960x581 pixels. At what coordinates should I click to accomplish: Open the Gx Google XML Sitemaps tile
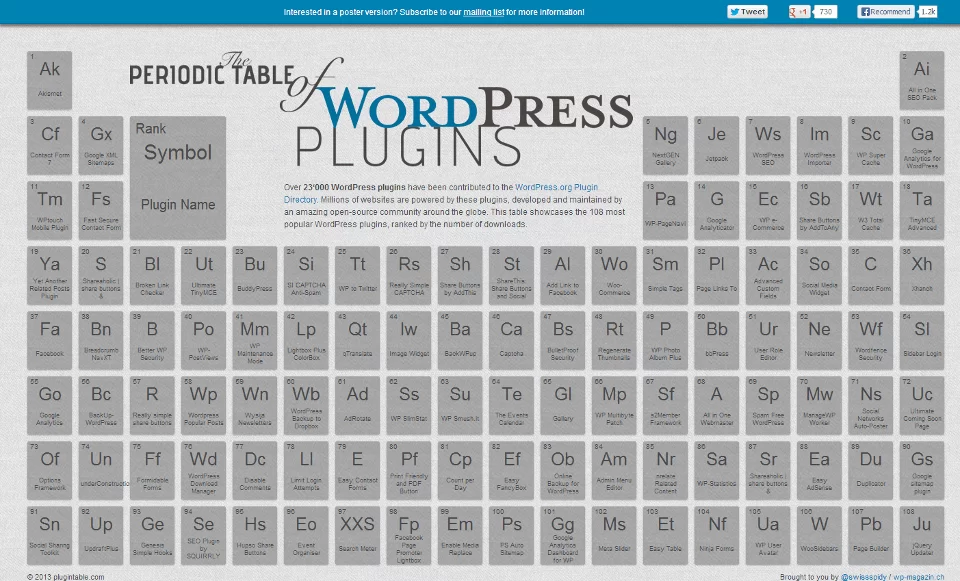coord(101,145)
